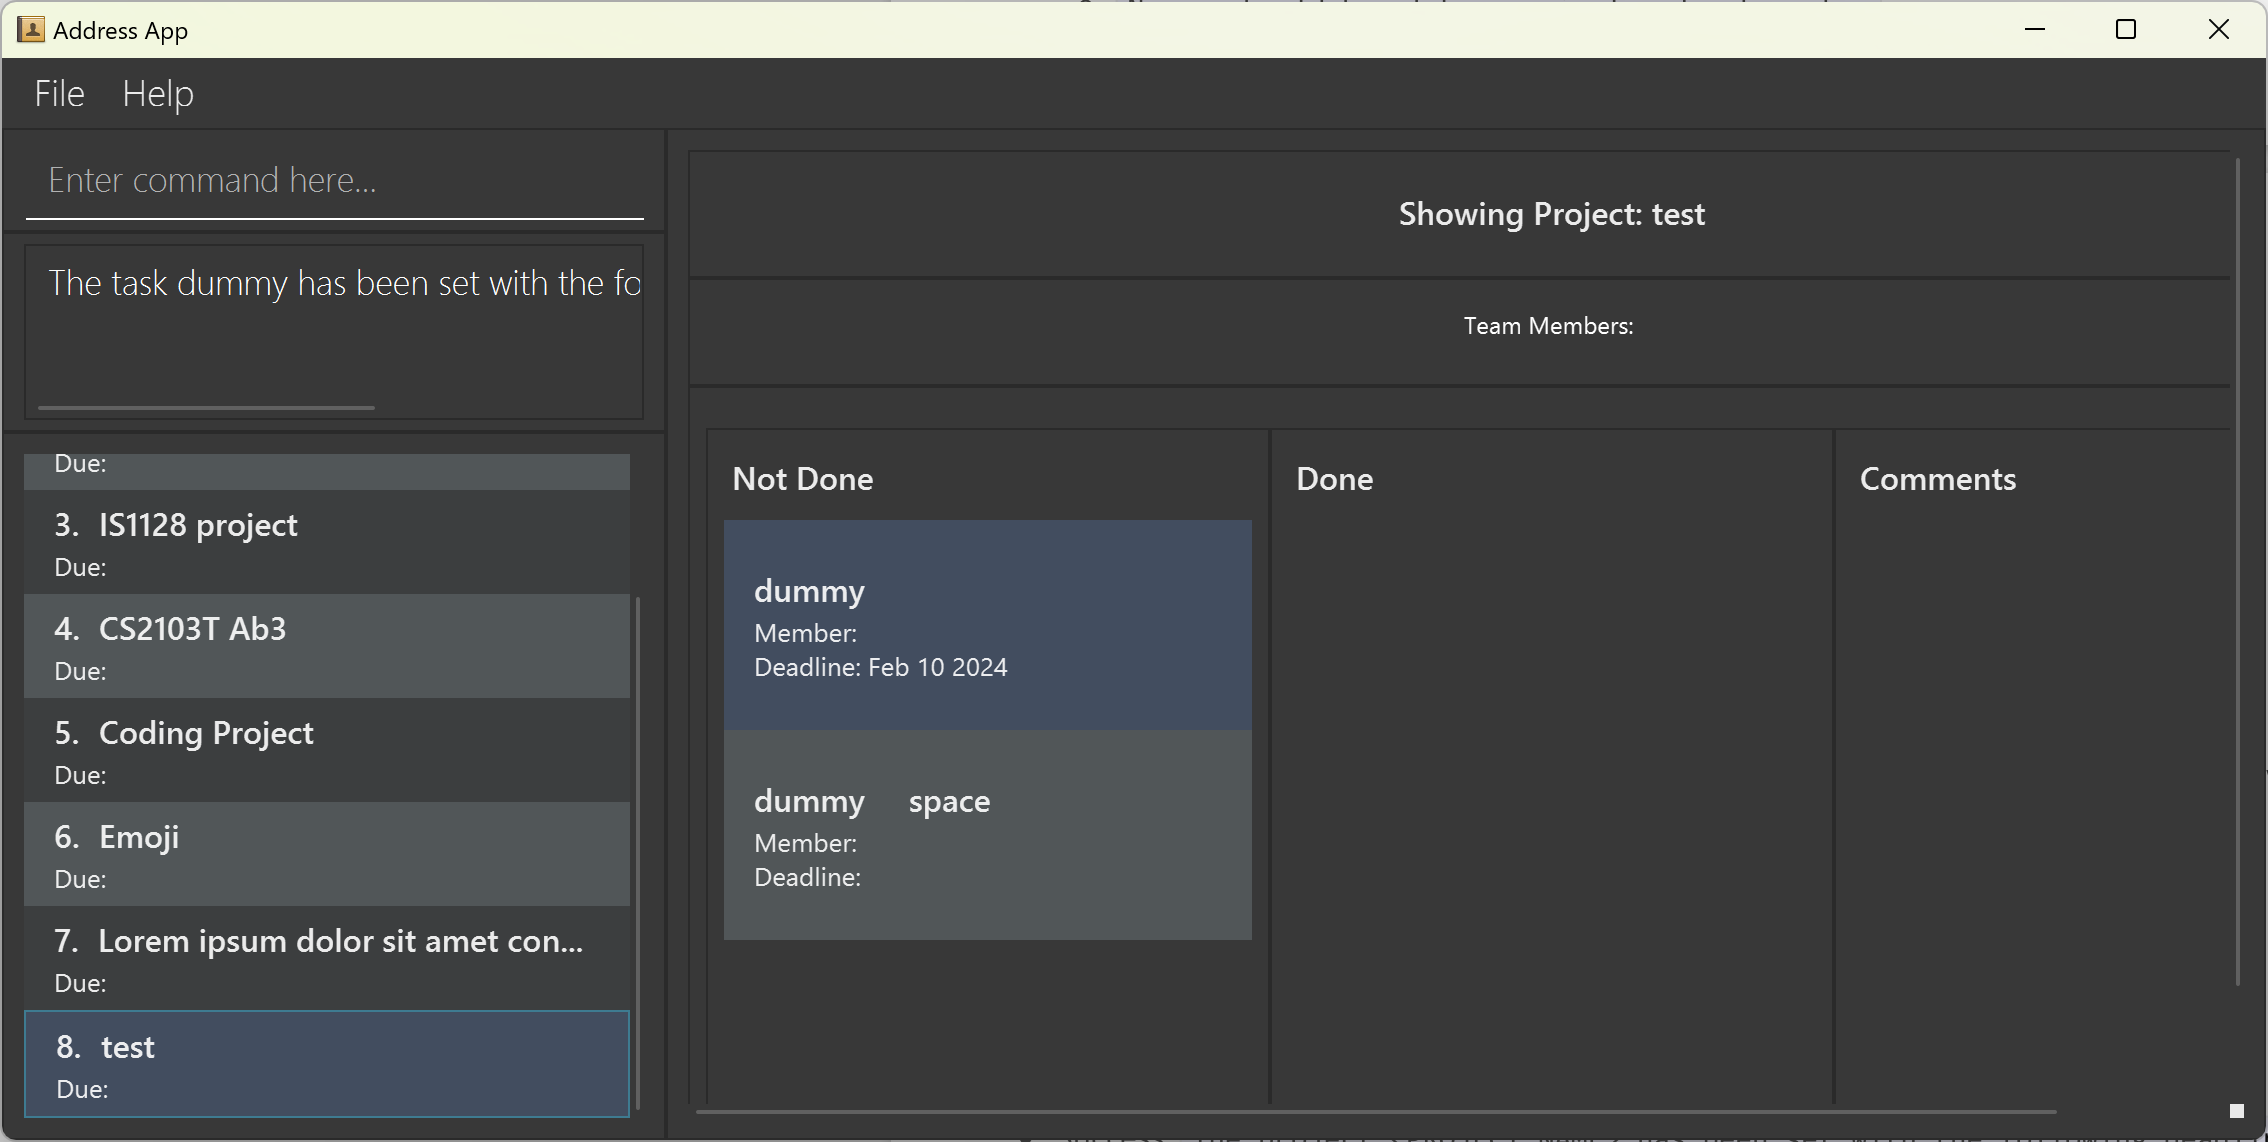Maximize the Address App window
Viewport: 2268px width, 1142px height.
(x=2126, y=30)
